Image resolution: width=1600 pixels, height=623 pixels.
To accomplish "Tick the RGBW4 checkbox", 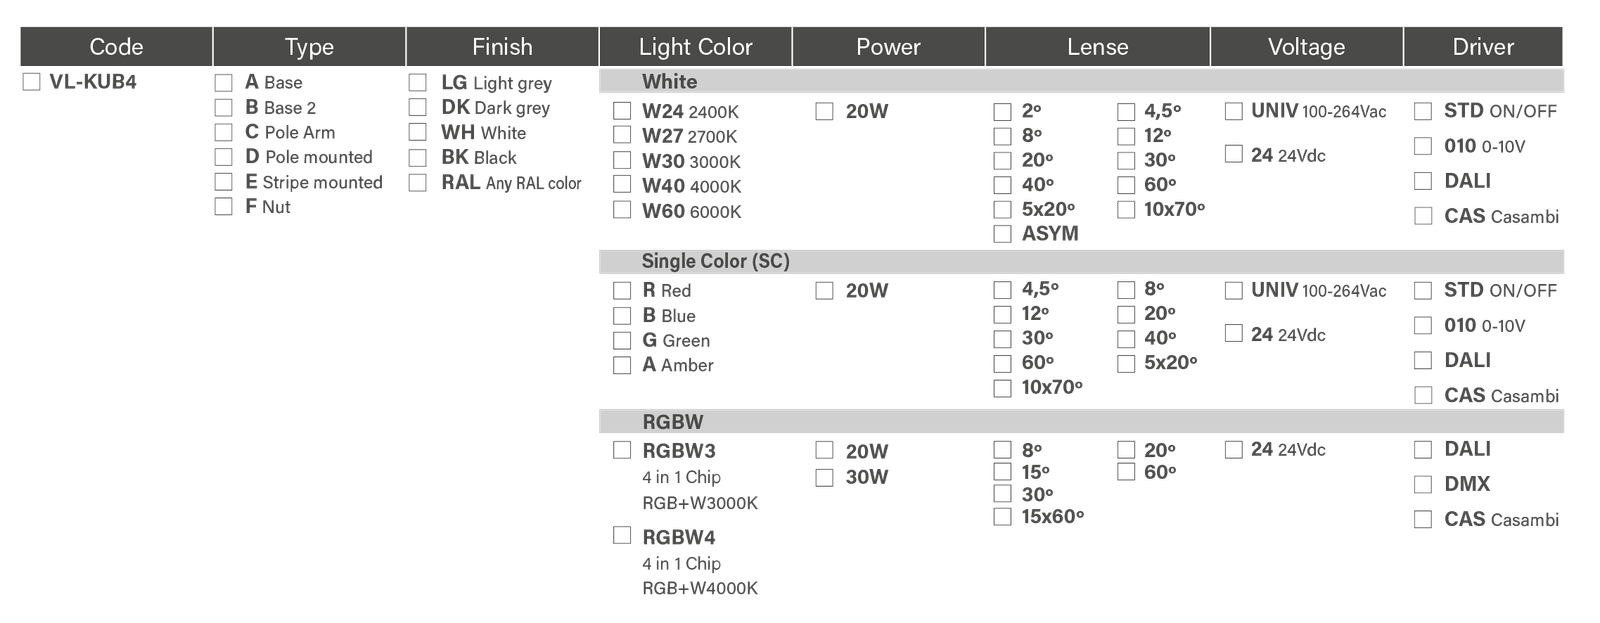I will (622, 536).
